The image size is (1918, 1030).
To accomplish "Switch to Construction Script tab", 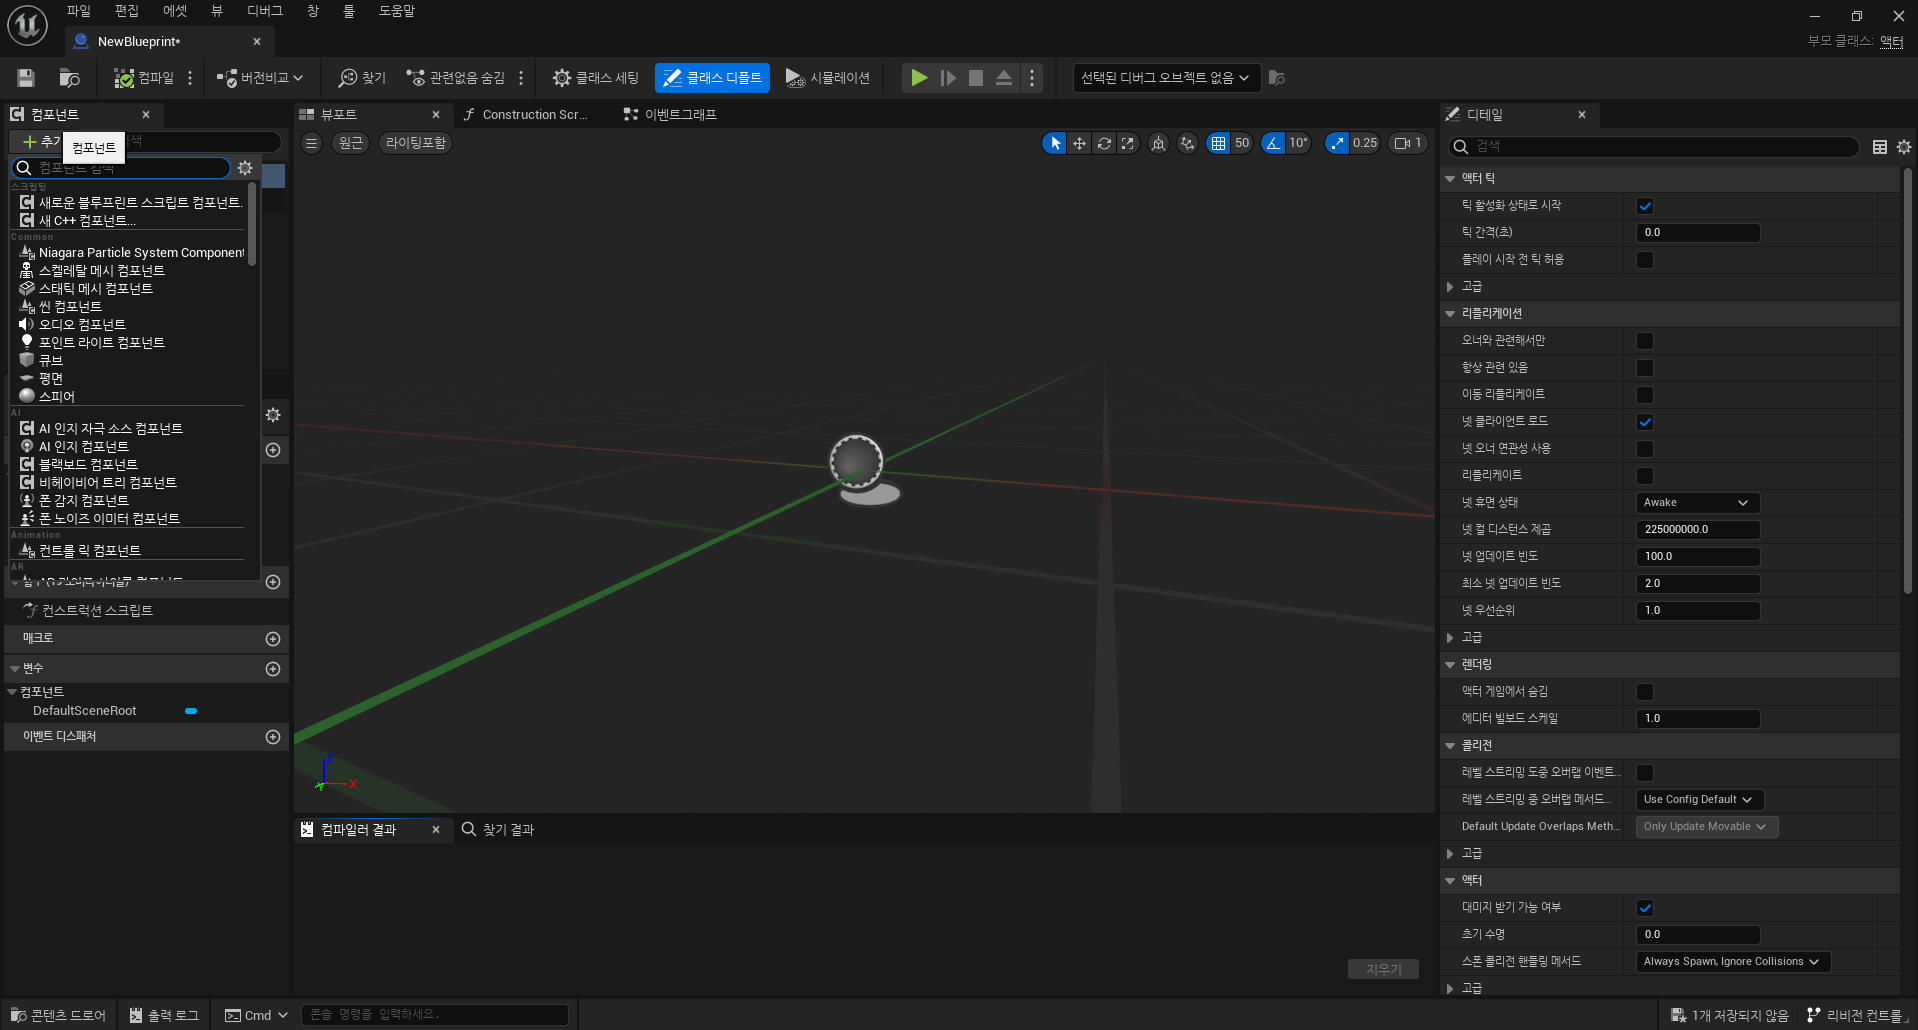I will click(525, 115).
